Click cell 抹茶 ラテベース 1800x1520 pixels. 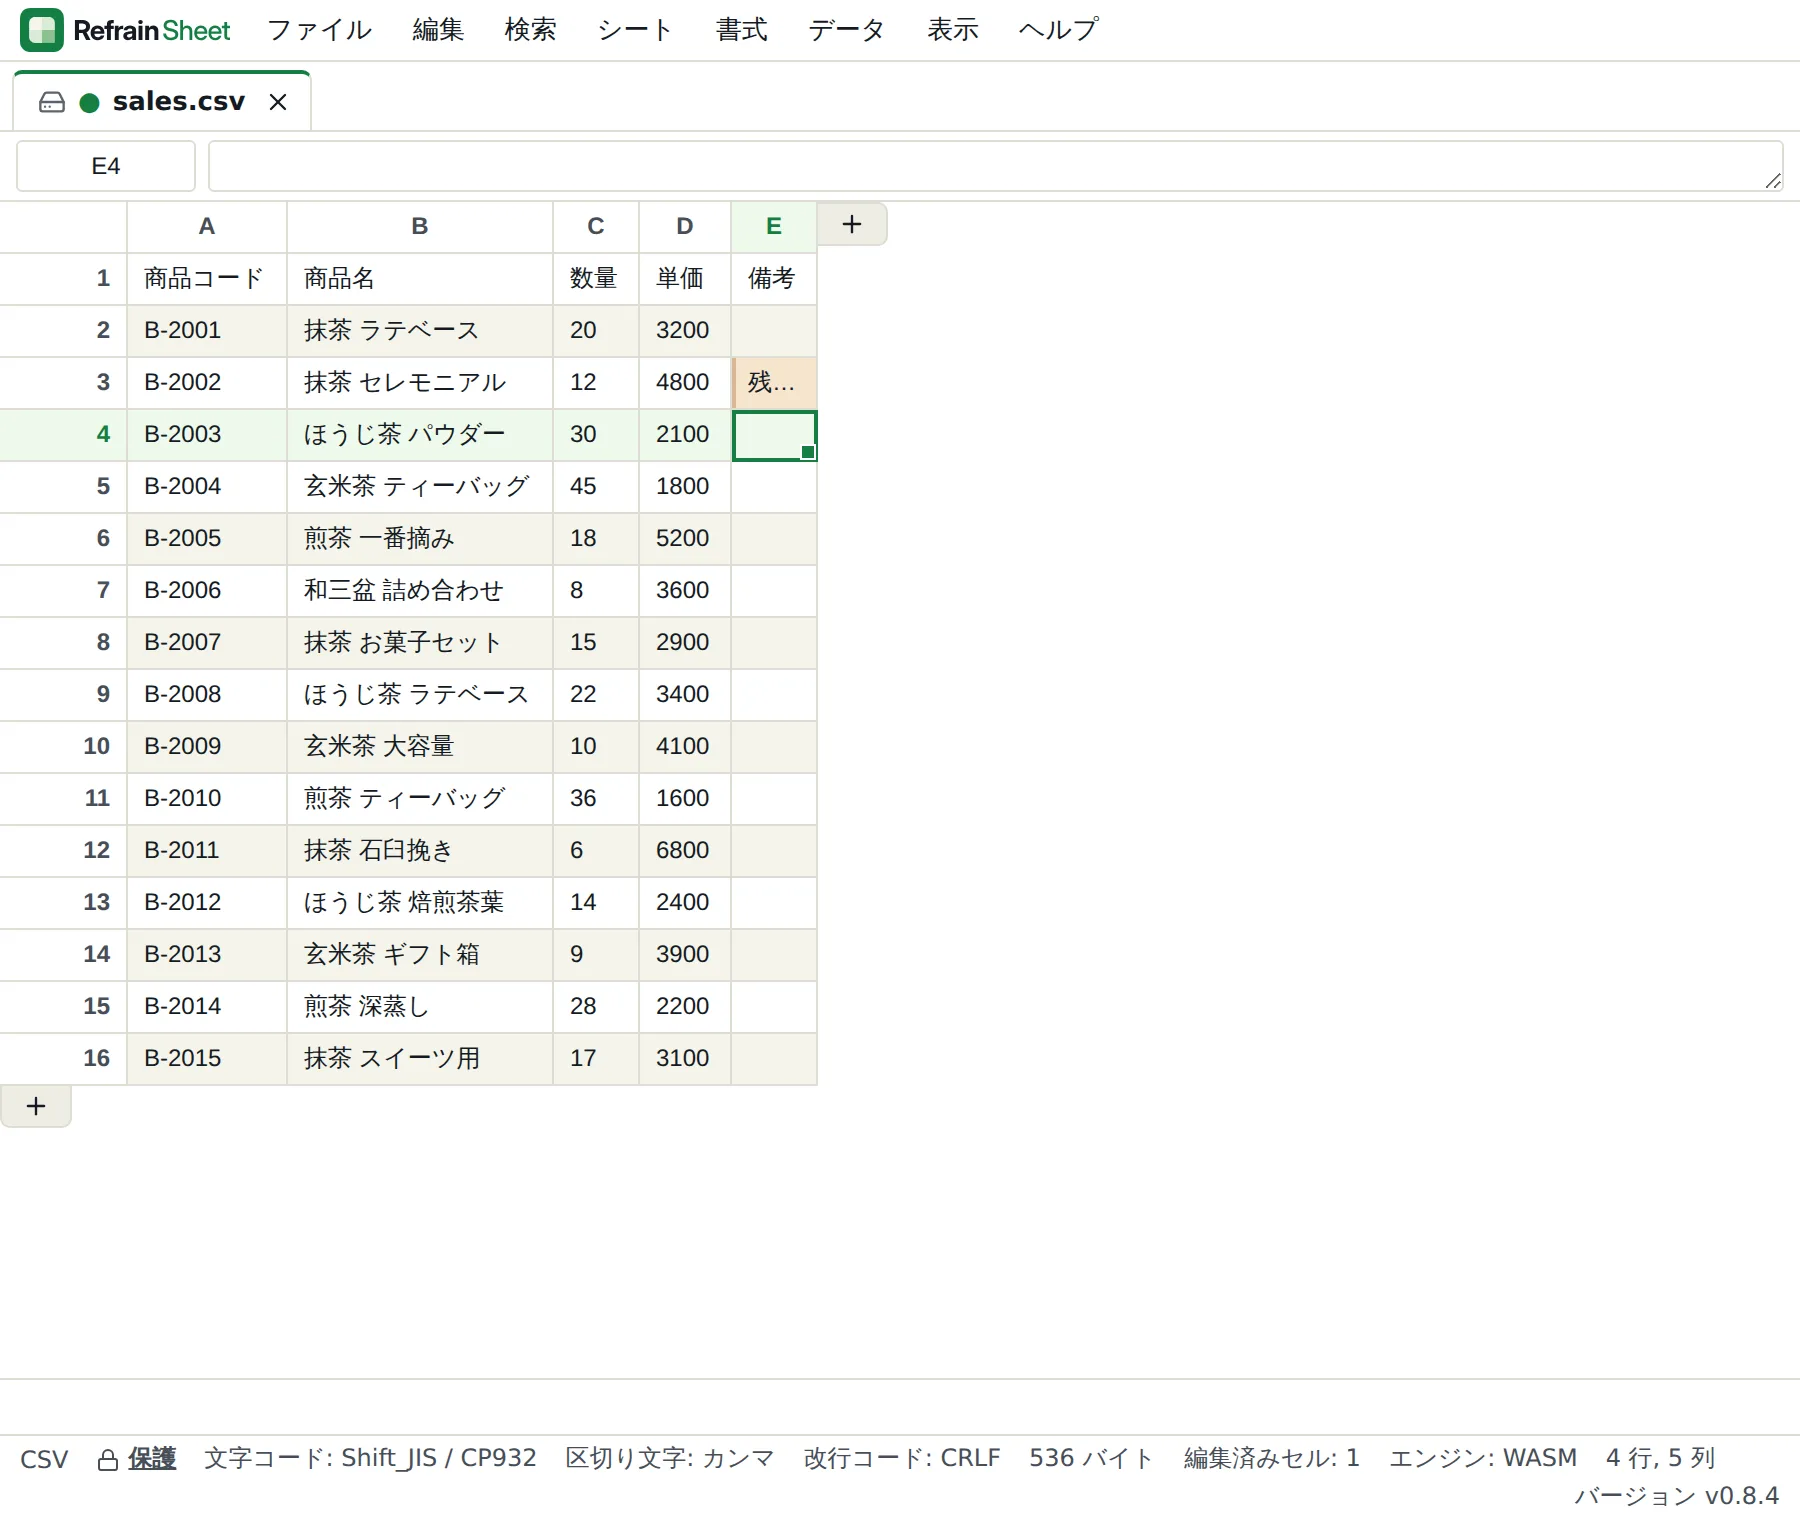420,330
